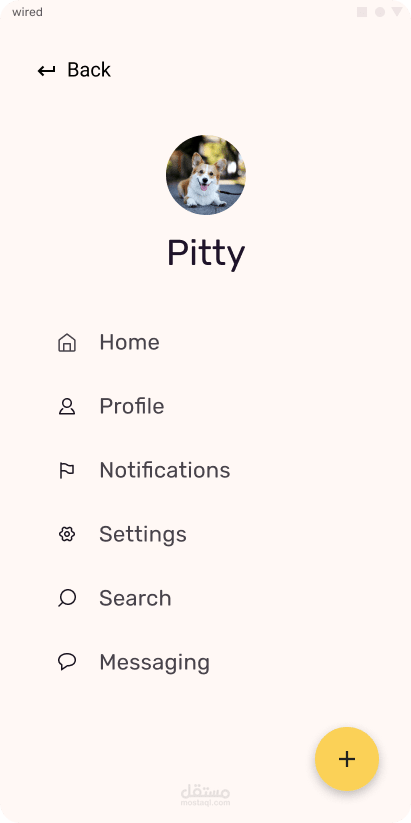Click the circle icon in status bar
The width and height of the screenshot is (411, 823).
(x=380, y=12)
